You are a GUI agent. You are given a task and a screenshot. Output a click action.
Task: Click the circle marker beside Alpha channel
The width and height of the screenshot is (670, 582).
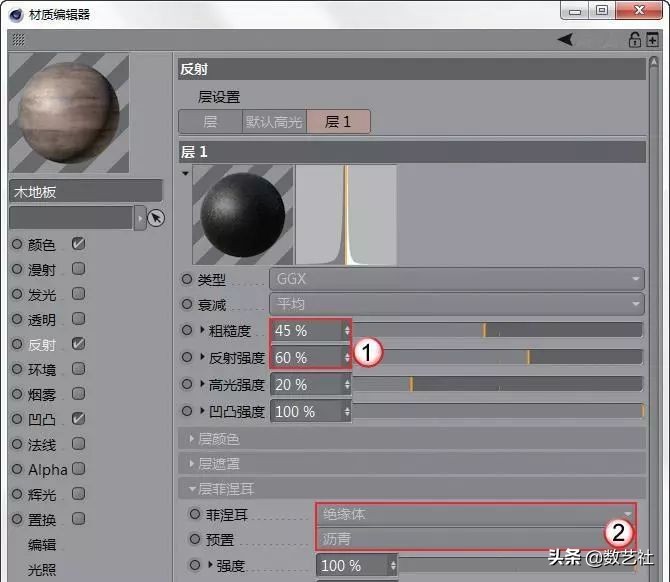coord(17,469)
